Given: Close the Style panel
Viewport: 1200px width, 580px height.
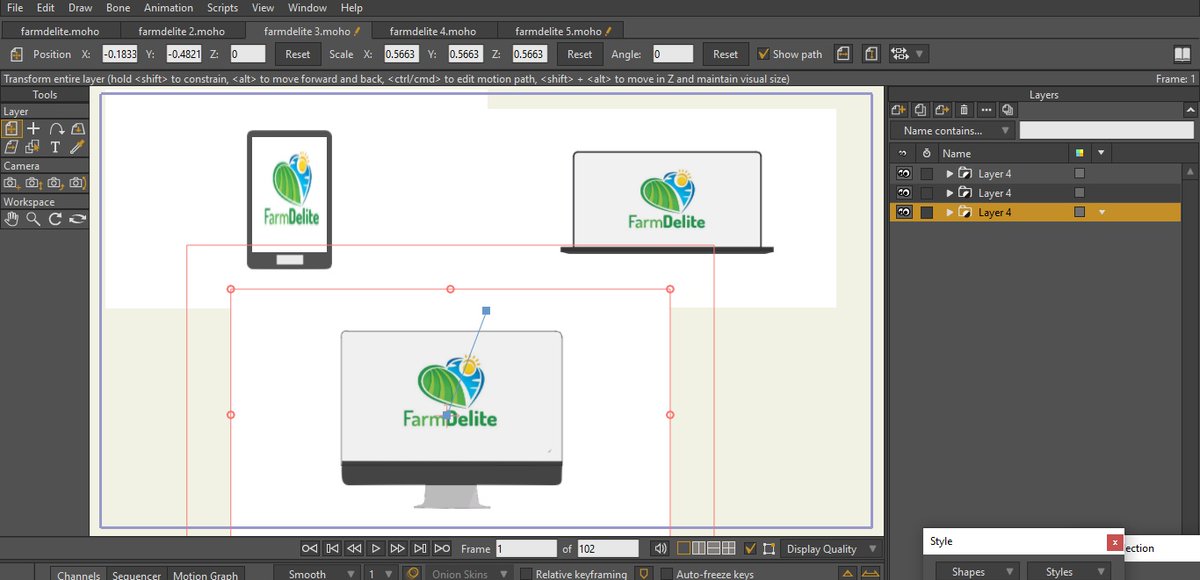Looking at the screenshot, I should coord(1114,542).
